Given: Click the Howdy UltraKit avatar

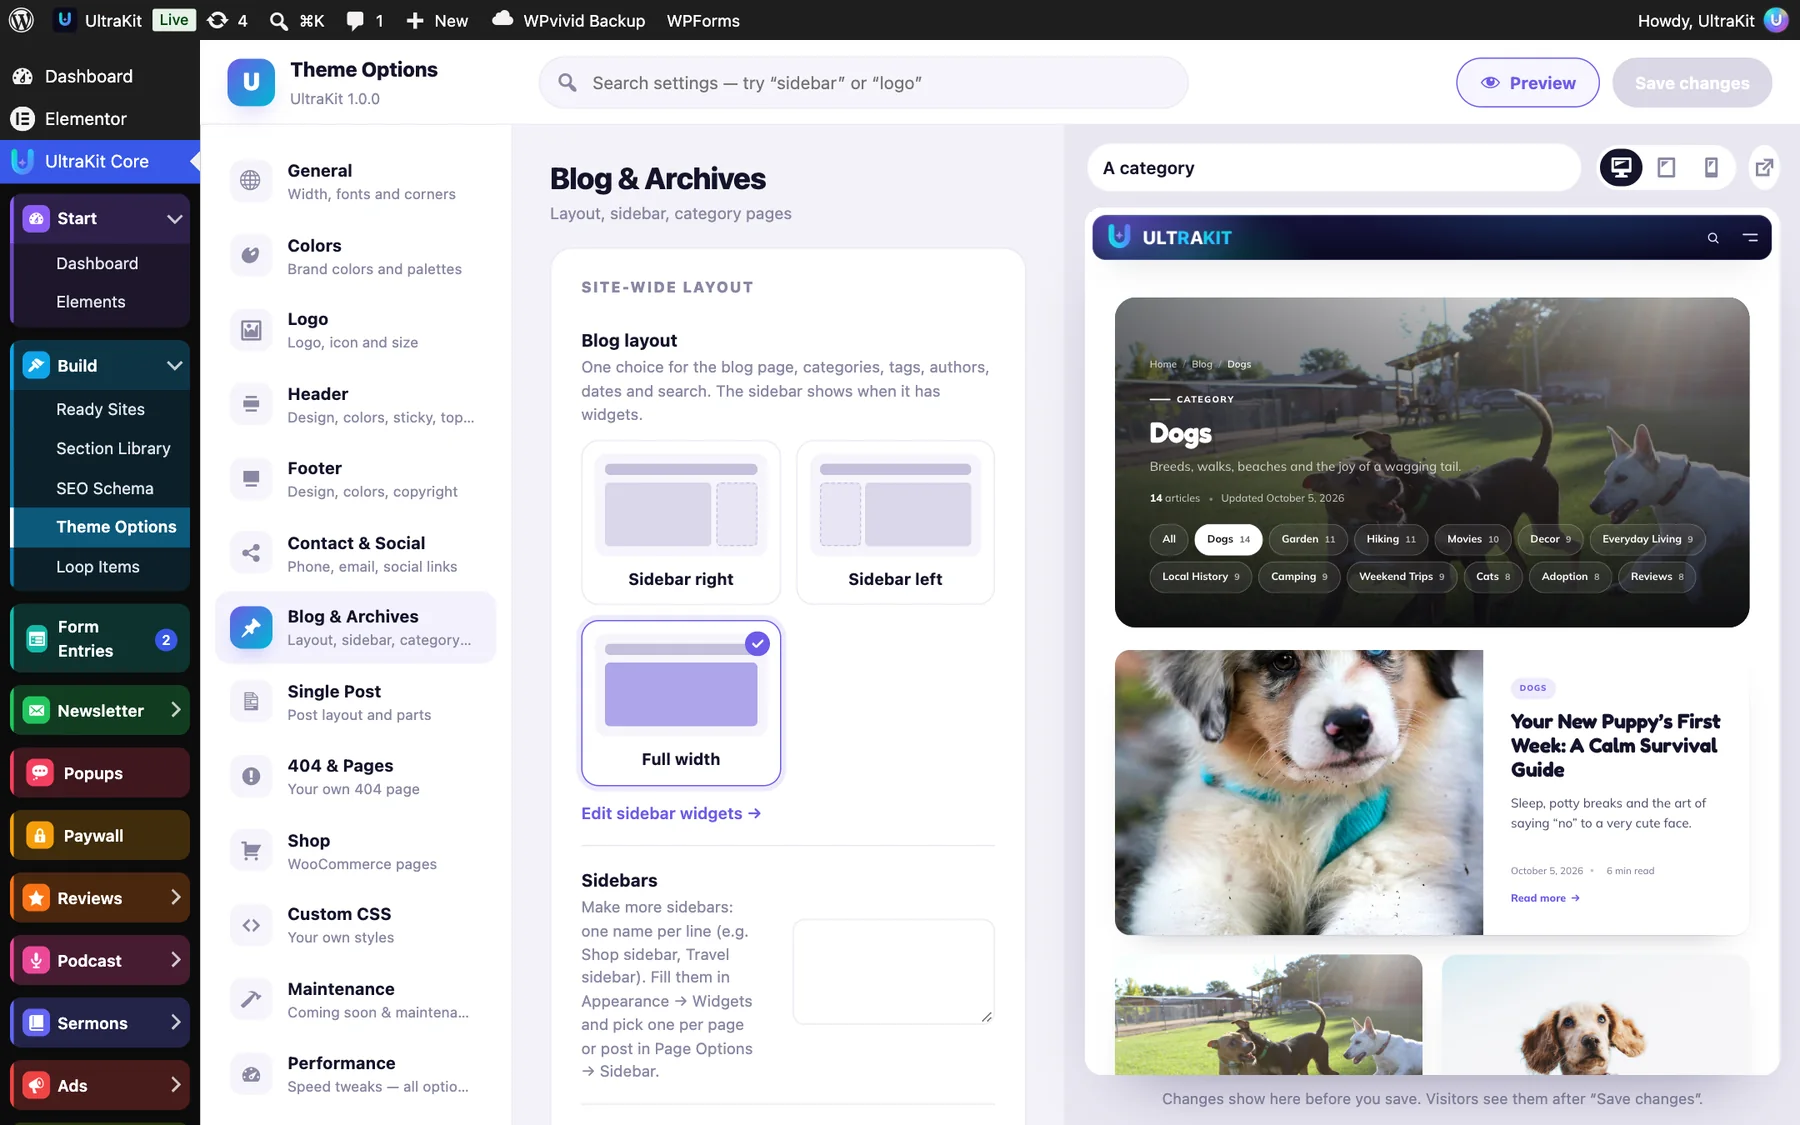Looking at the screenshot, I should [1776, 20].
